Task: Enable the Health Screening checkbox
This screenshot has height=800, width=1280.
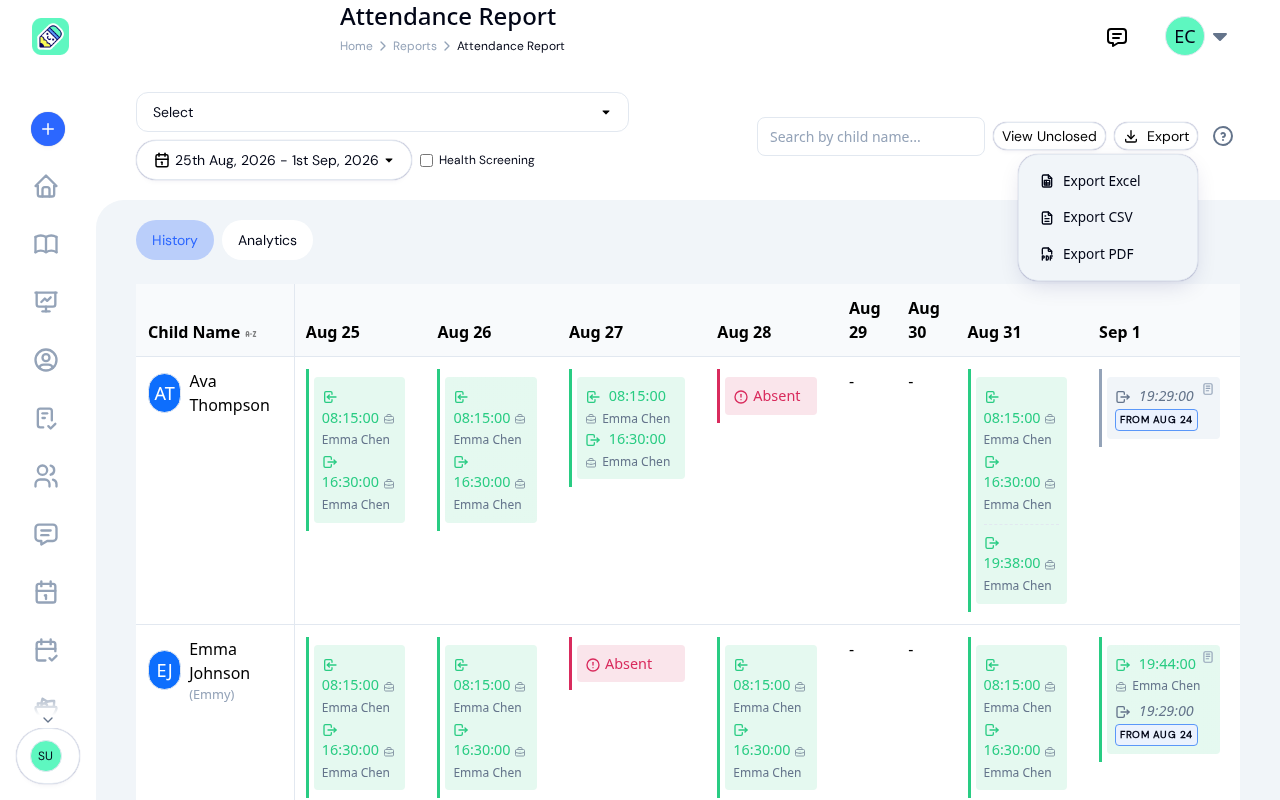Action: click(x=427, y=160)
